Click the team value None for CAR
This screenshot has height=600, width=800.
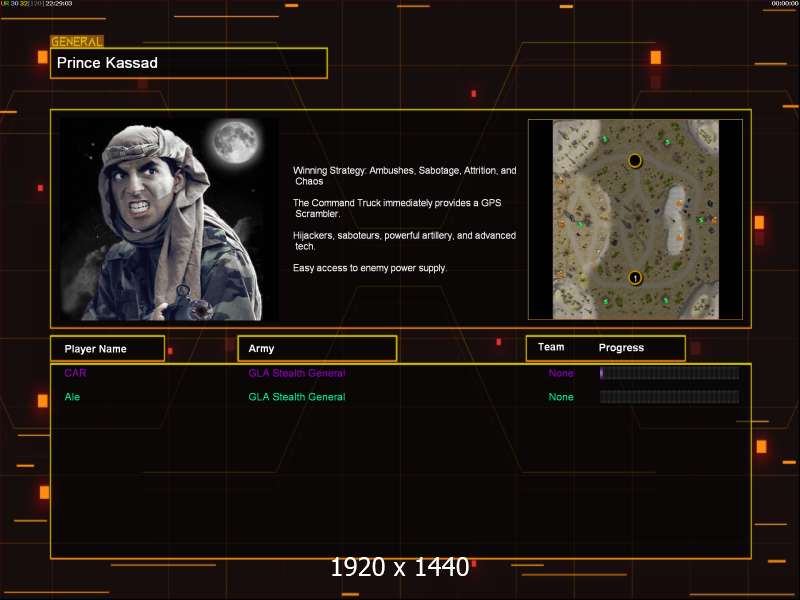[x=561, y=373]
